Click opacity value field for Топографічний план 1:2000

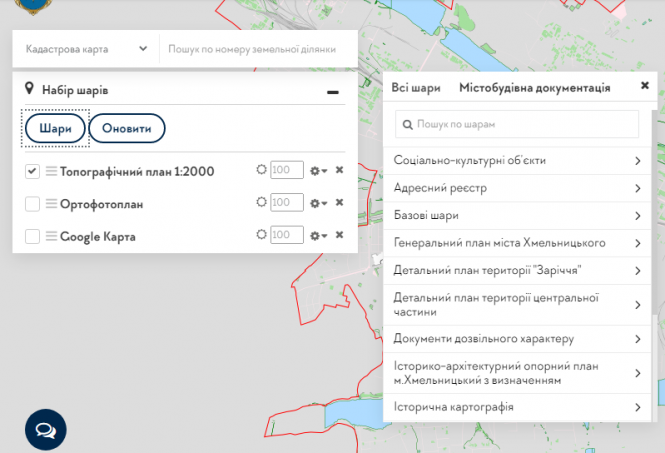(x=287, y=170)
